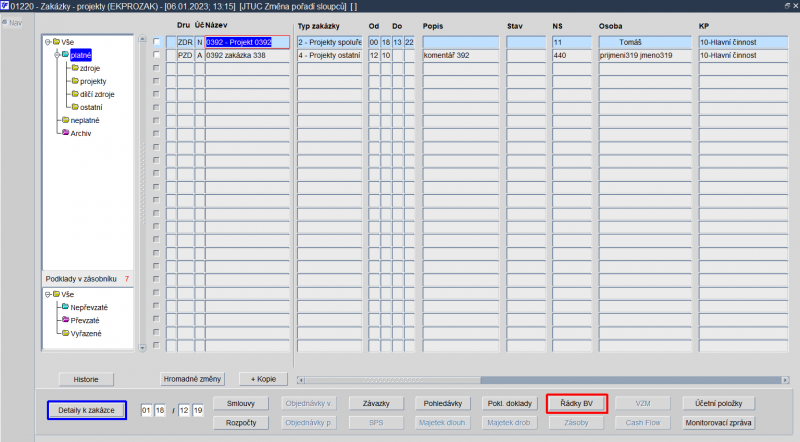800x442 pixels.
Task: Select the neplatné folder icon
Action: point(65,120)
